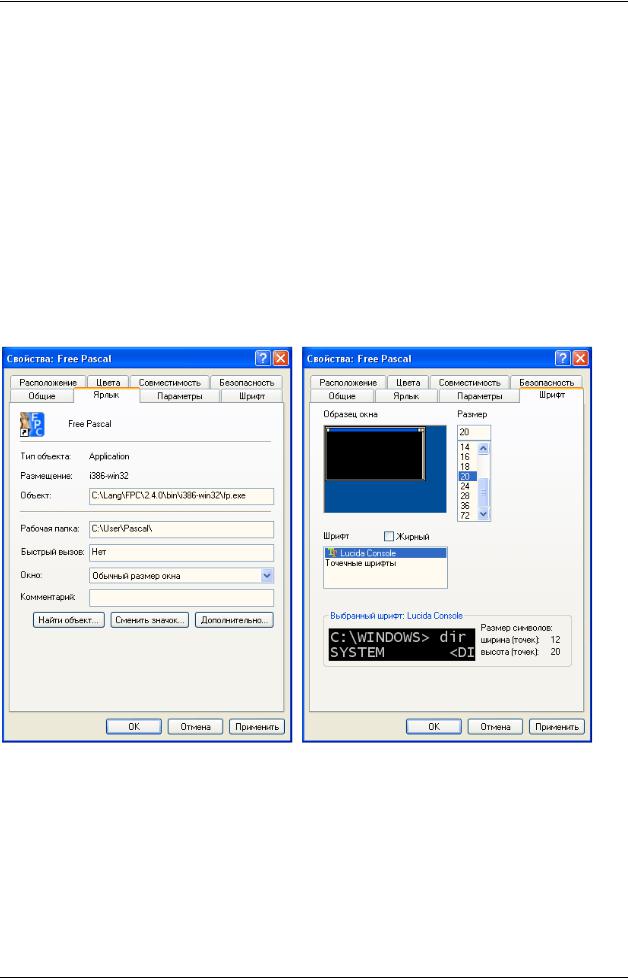
Task: Select size 28 in the list
Action: tap(468, 496)
